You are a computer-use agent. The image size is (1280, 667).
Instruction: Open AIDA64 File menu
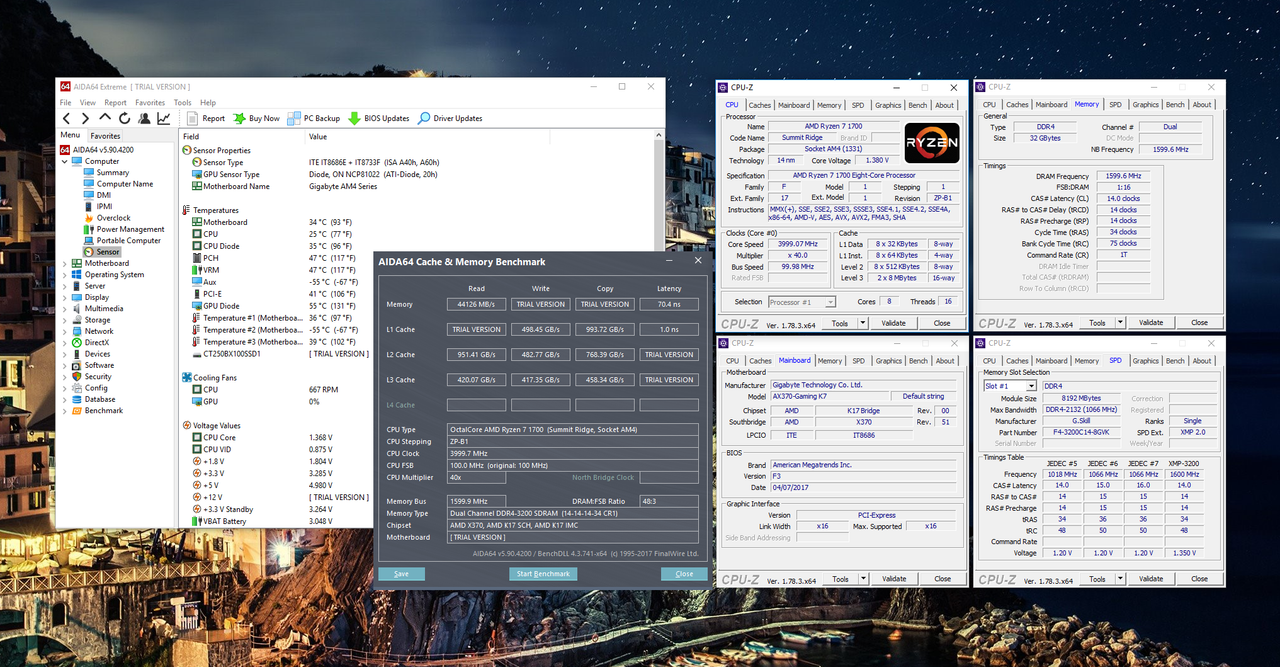tap(65, 102)
